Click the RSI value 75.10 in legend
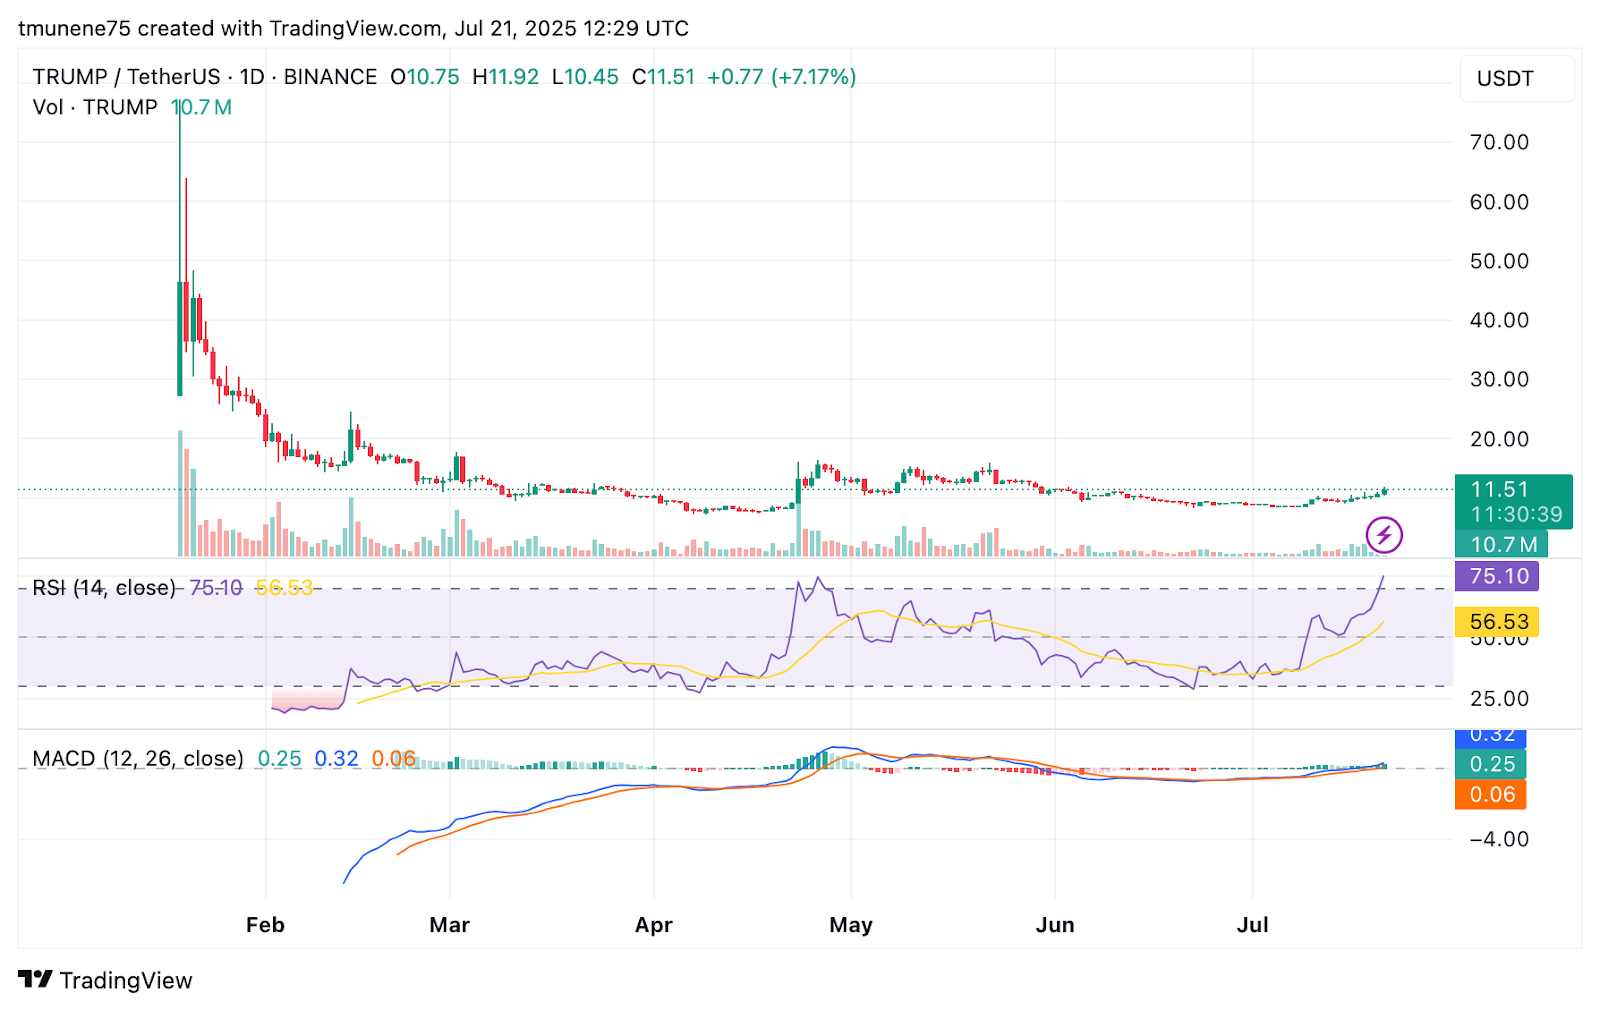The width and height of the screenshot is (1600, 1011). click(x=216, y=588)
